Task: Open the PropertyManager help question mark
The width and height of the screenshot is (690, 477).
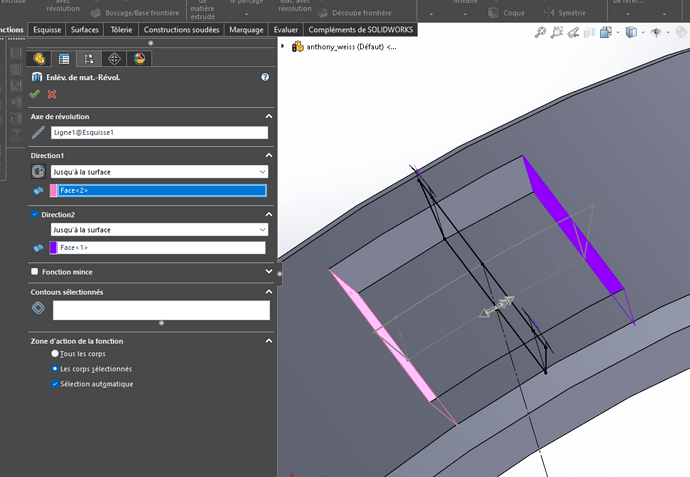Action: pos(265,77)
